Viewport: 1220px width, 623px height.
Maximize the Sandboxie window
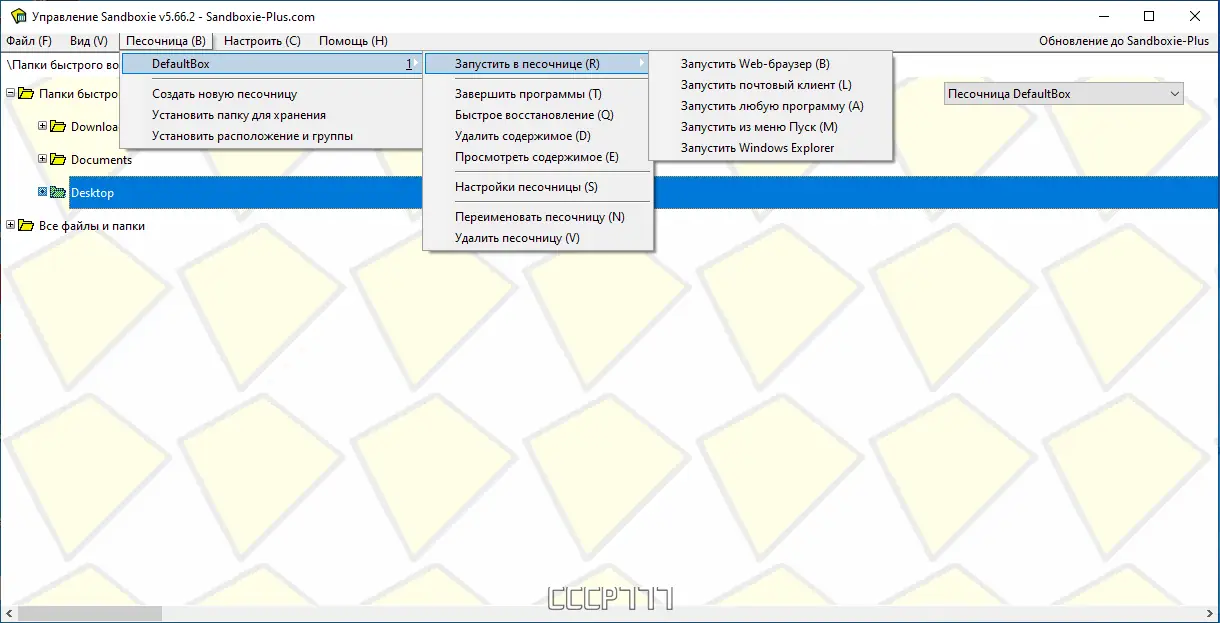(x=1150, y=16)
